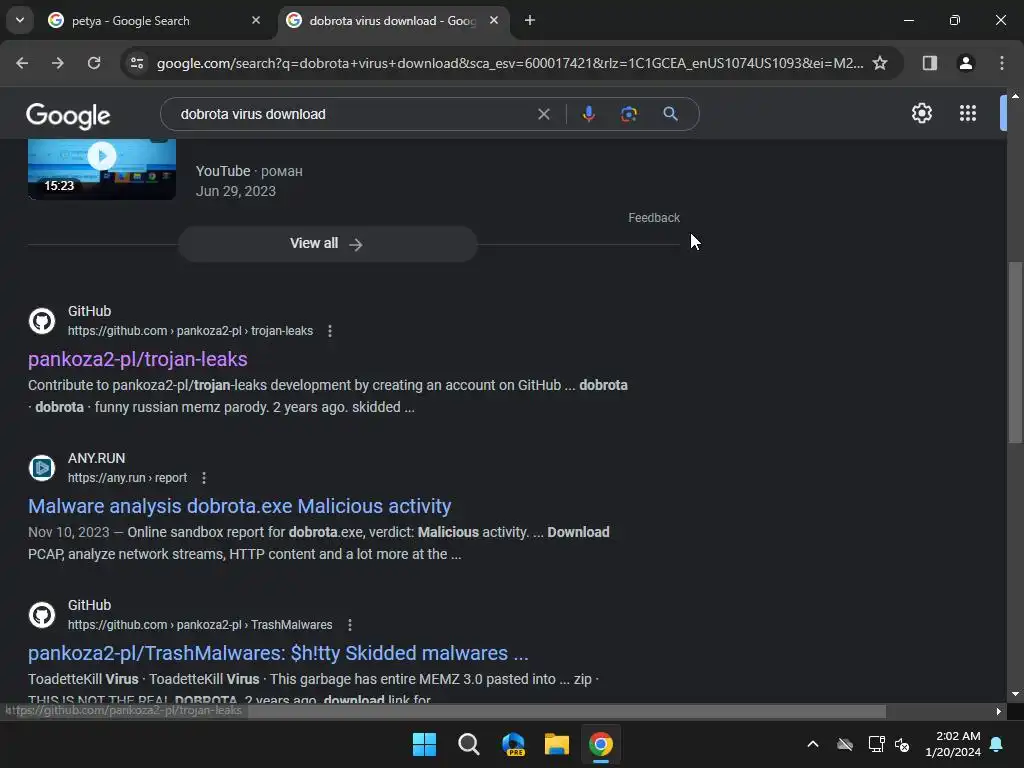1024x768 pixels.
Task: Open Google quick settings gear
Action: coord(921,114)
